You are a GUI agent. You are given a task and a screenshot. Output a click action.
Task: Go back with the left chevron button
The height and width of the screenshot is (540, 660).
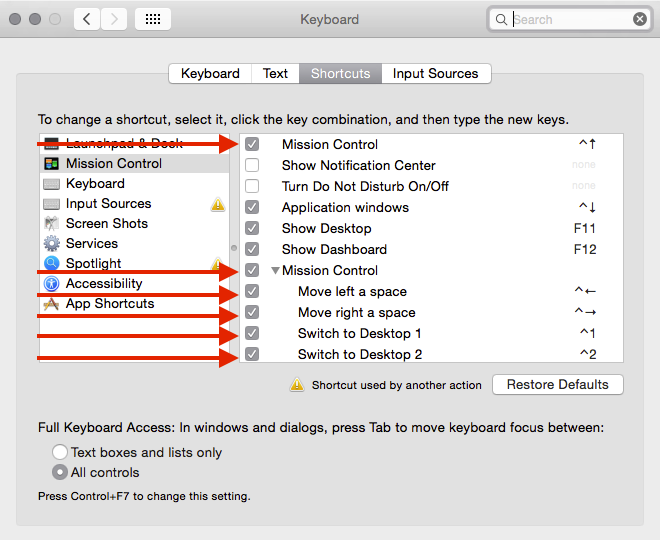point(87,19)
